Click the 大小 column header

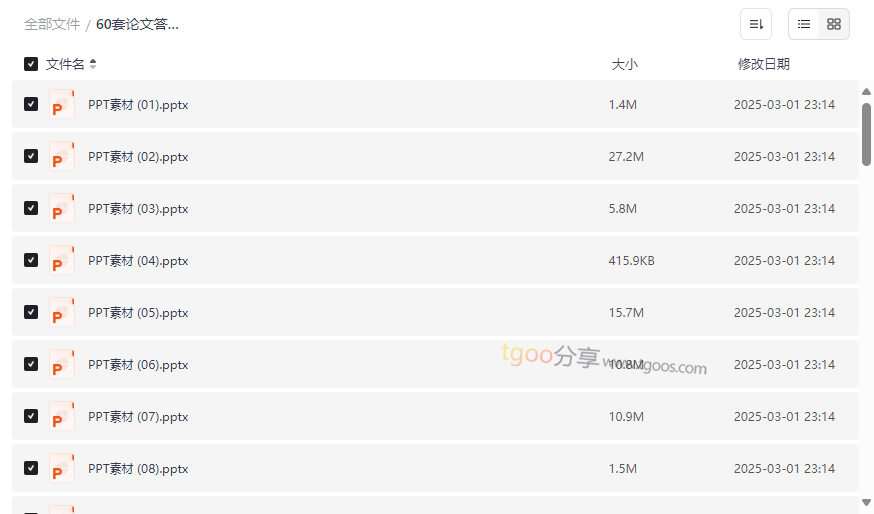pos(624,64)
